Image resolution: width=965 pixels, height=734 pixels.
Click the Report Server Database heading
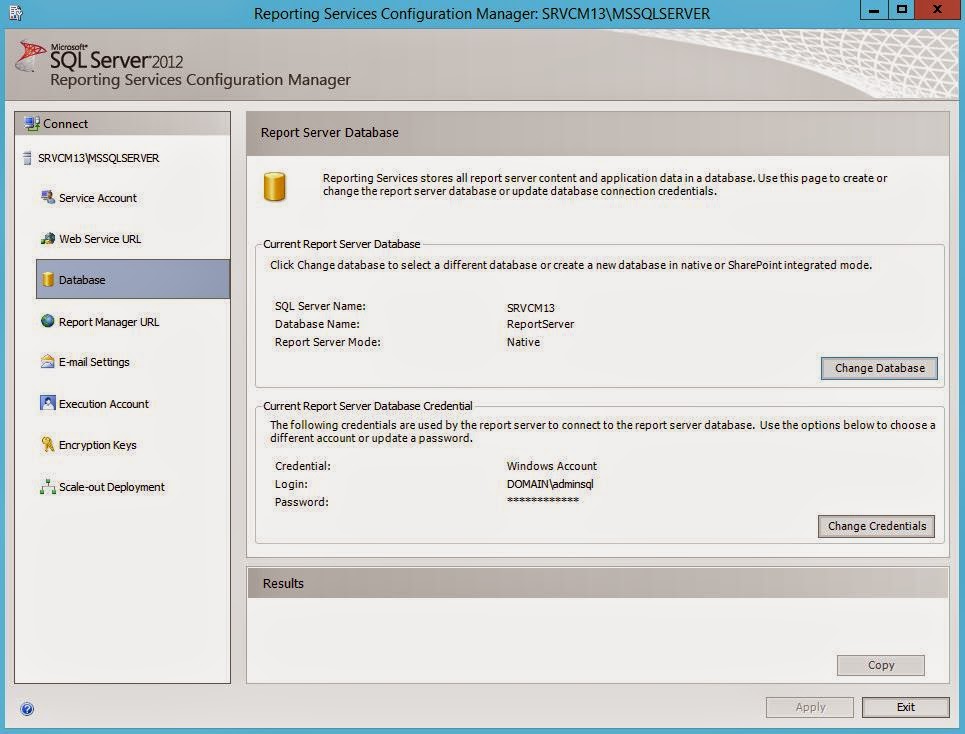coord(329,133)
